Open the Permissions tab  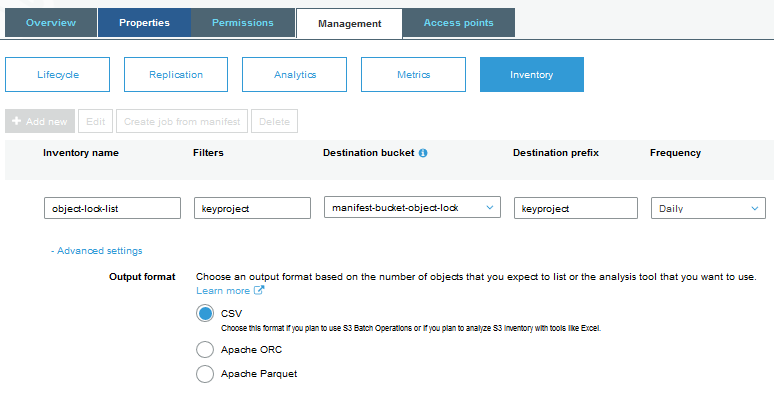(243, 23)
